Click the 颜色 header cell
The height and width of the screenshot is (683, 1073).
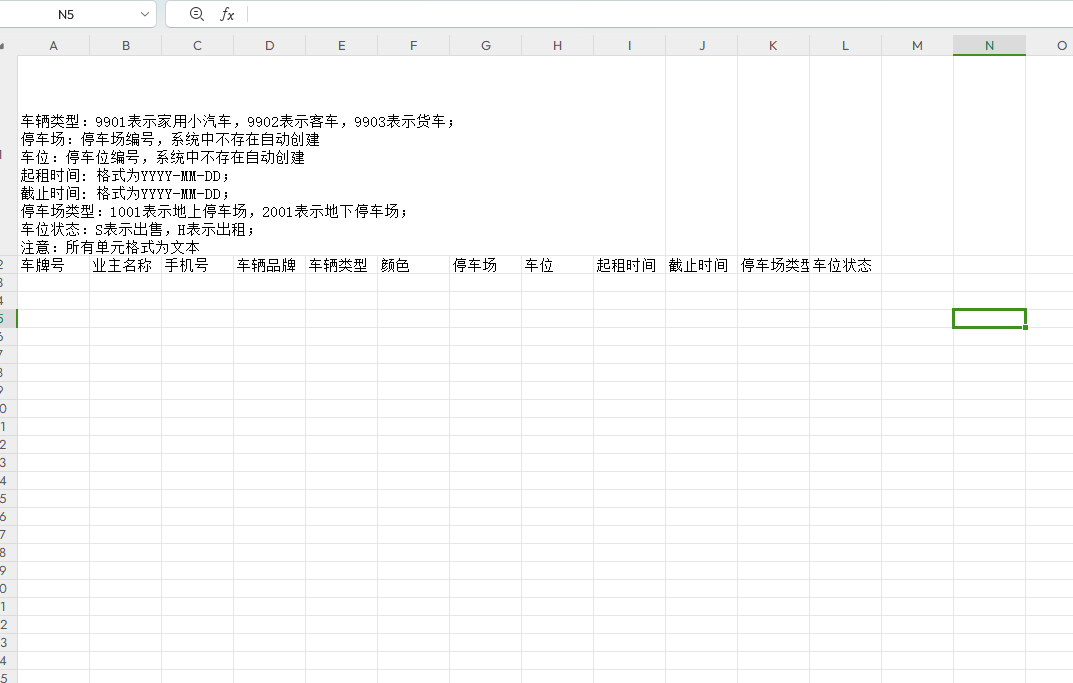click(413, 265)
